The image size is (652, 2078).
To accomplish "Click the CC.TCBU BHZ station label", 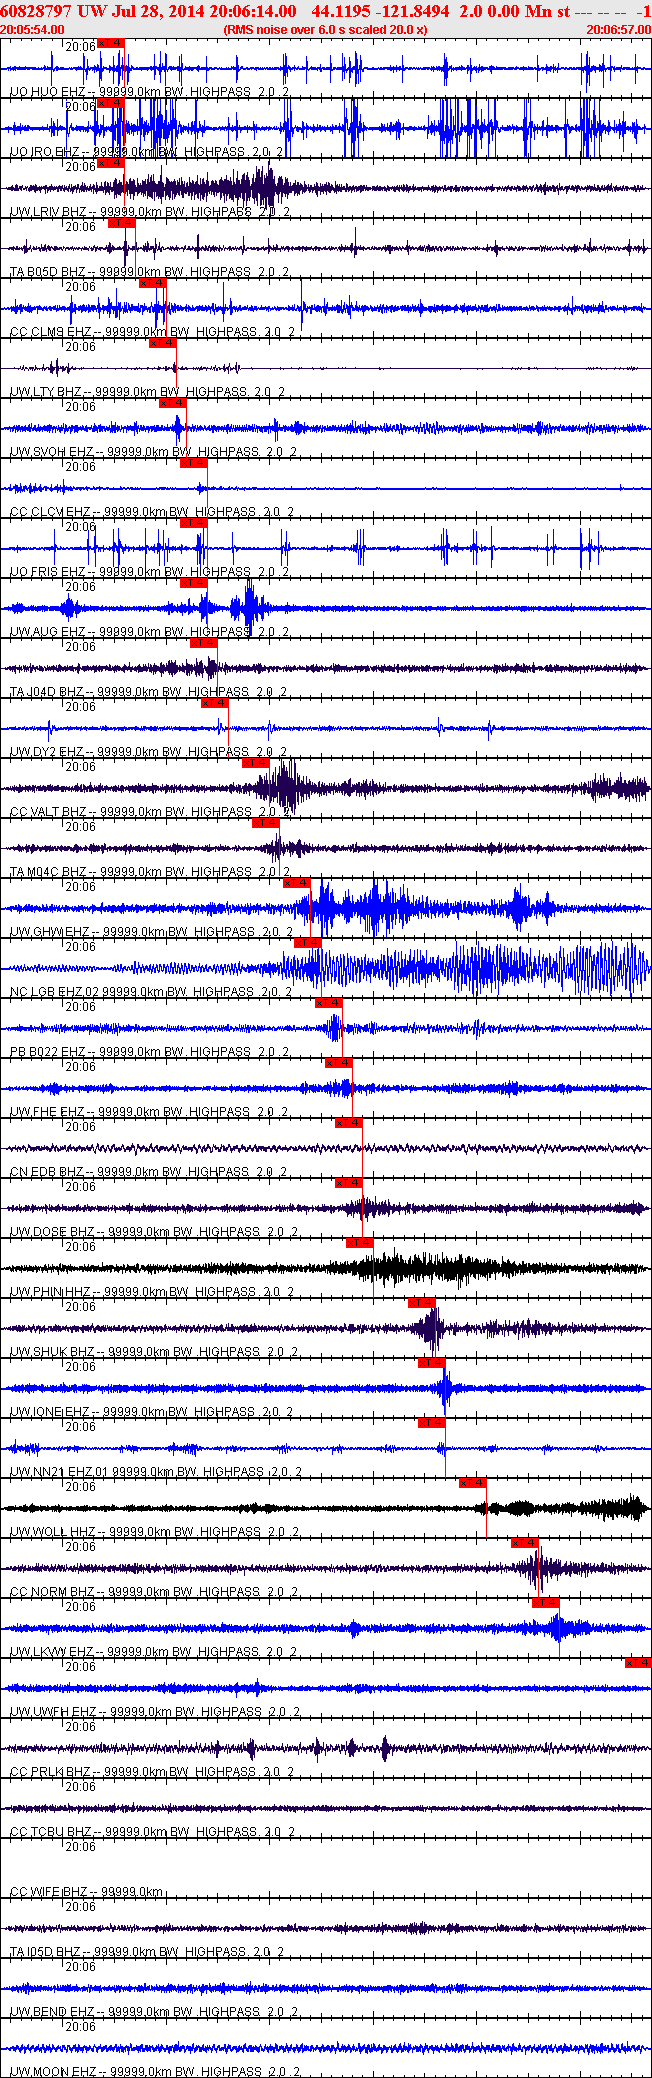I will [x=51, y=1832].
